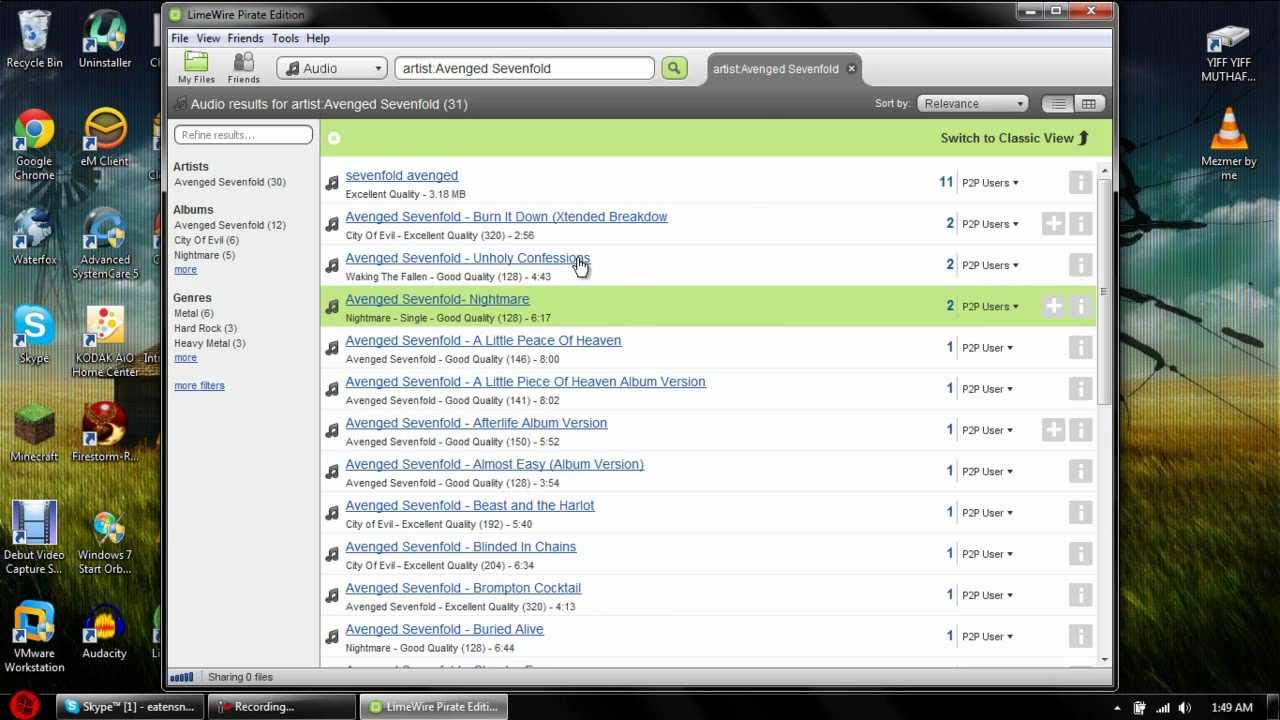Show info for Brompton Cocktail

(1080, 595)
